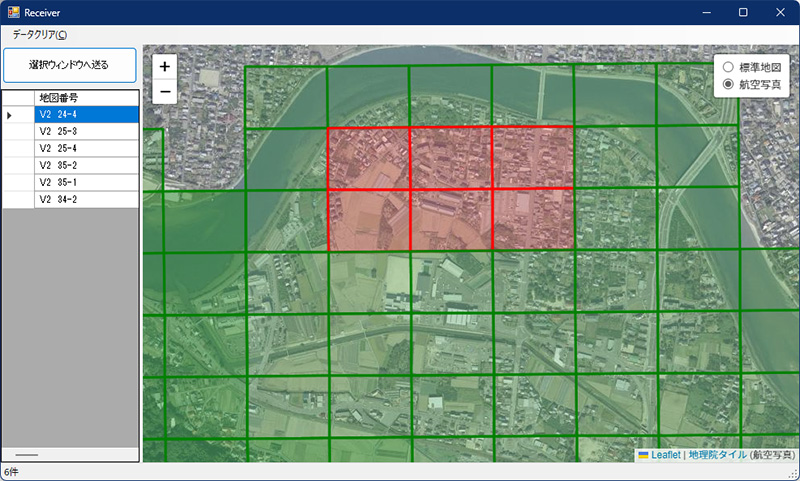
Task: Click the 選択ウィンドウへ送る button
Action: (69, 65)
